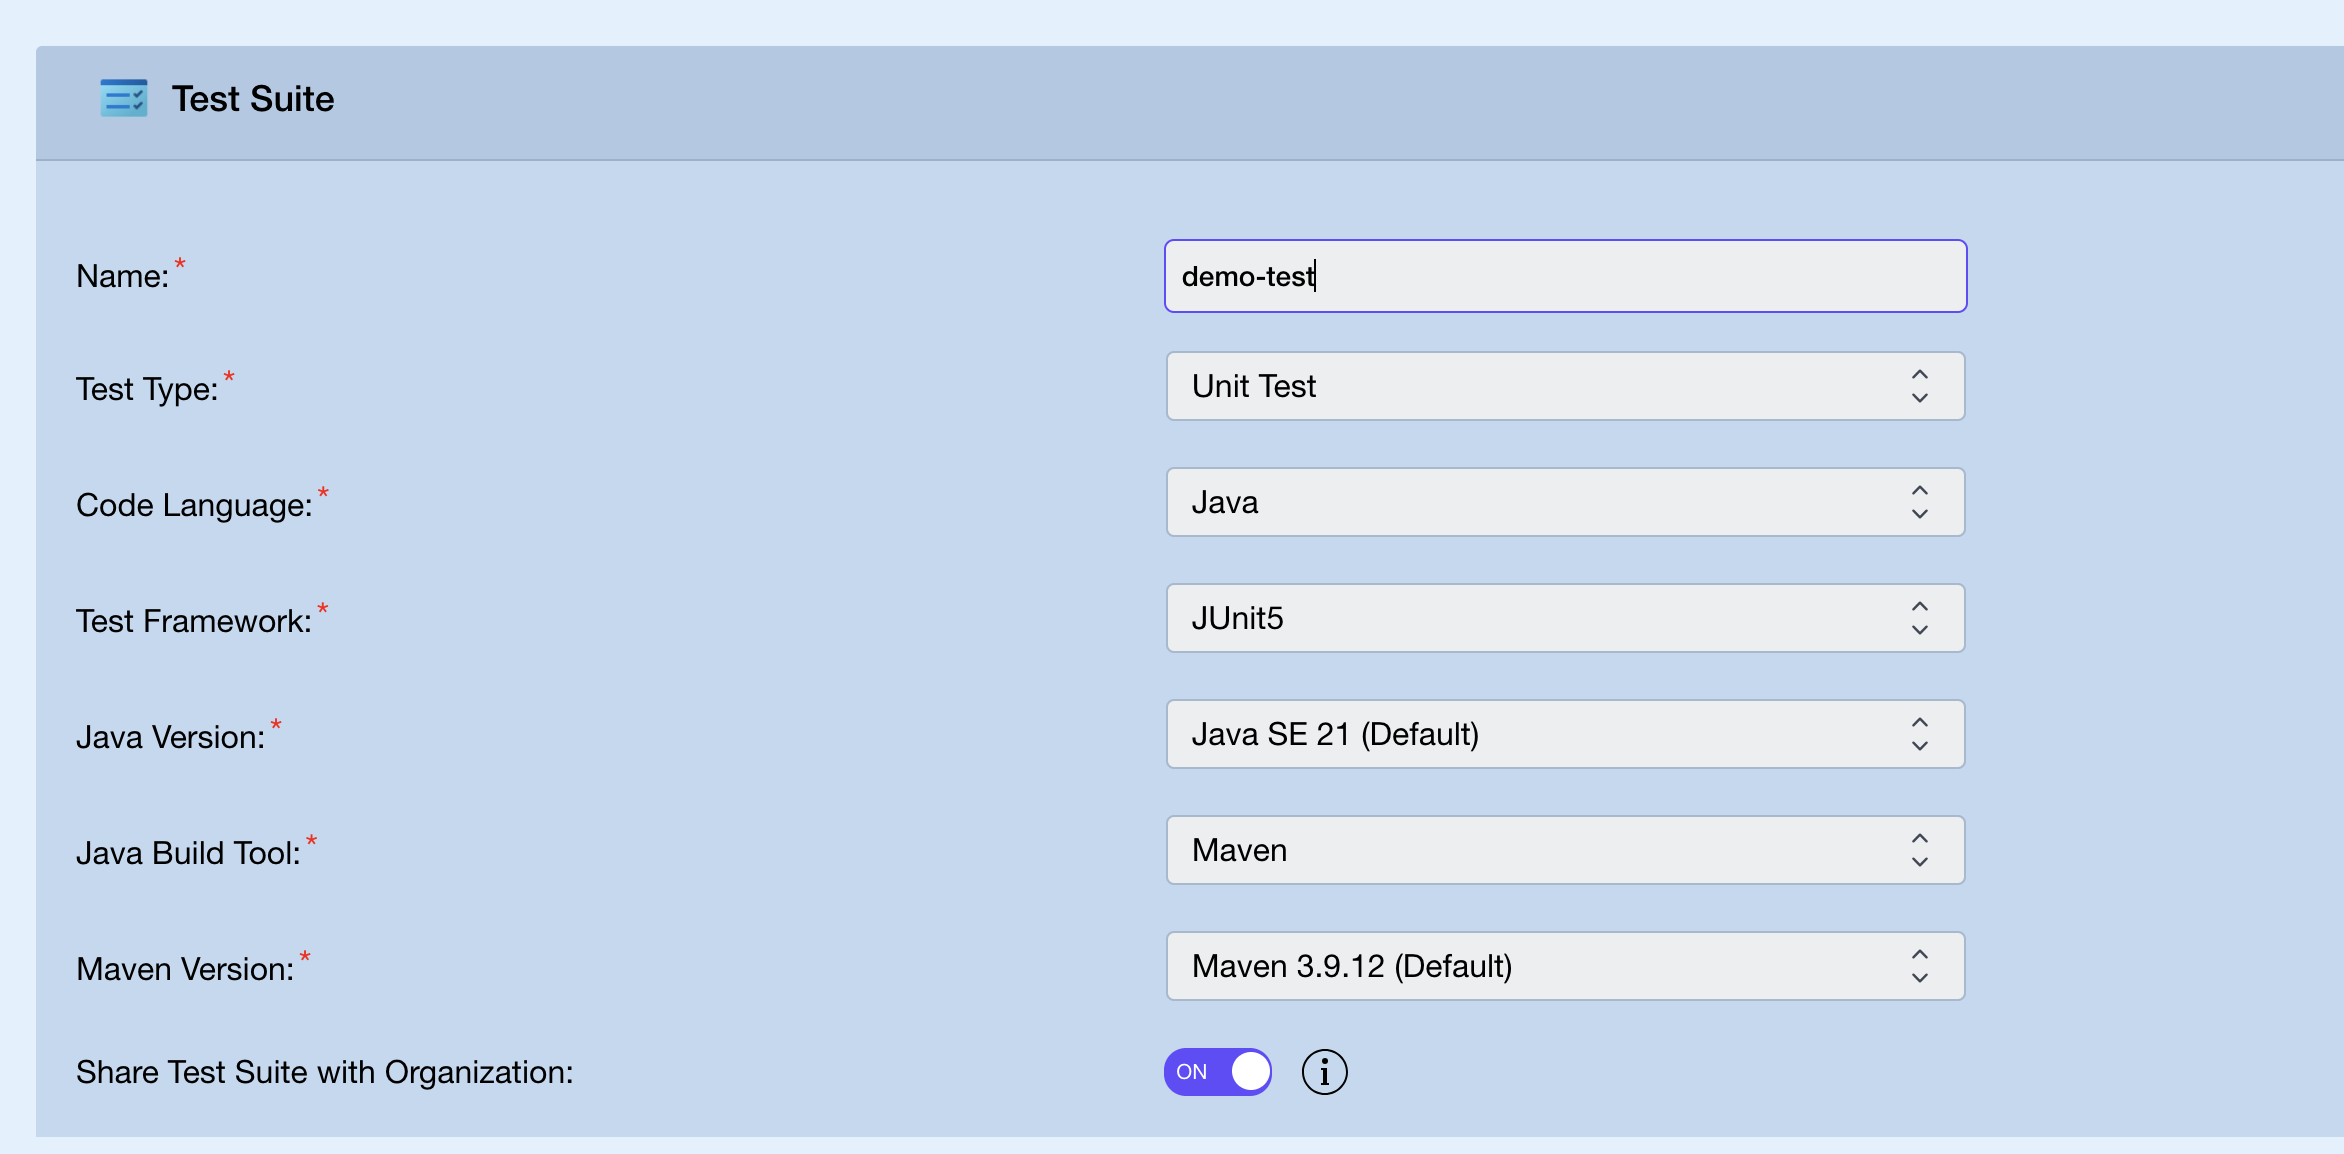
Task: Click the Test Suite checklist icon in header
Action: tap(124, 98)
